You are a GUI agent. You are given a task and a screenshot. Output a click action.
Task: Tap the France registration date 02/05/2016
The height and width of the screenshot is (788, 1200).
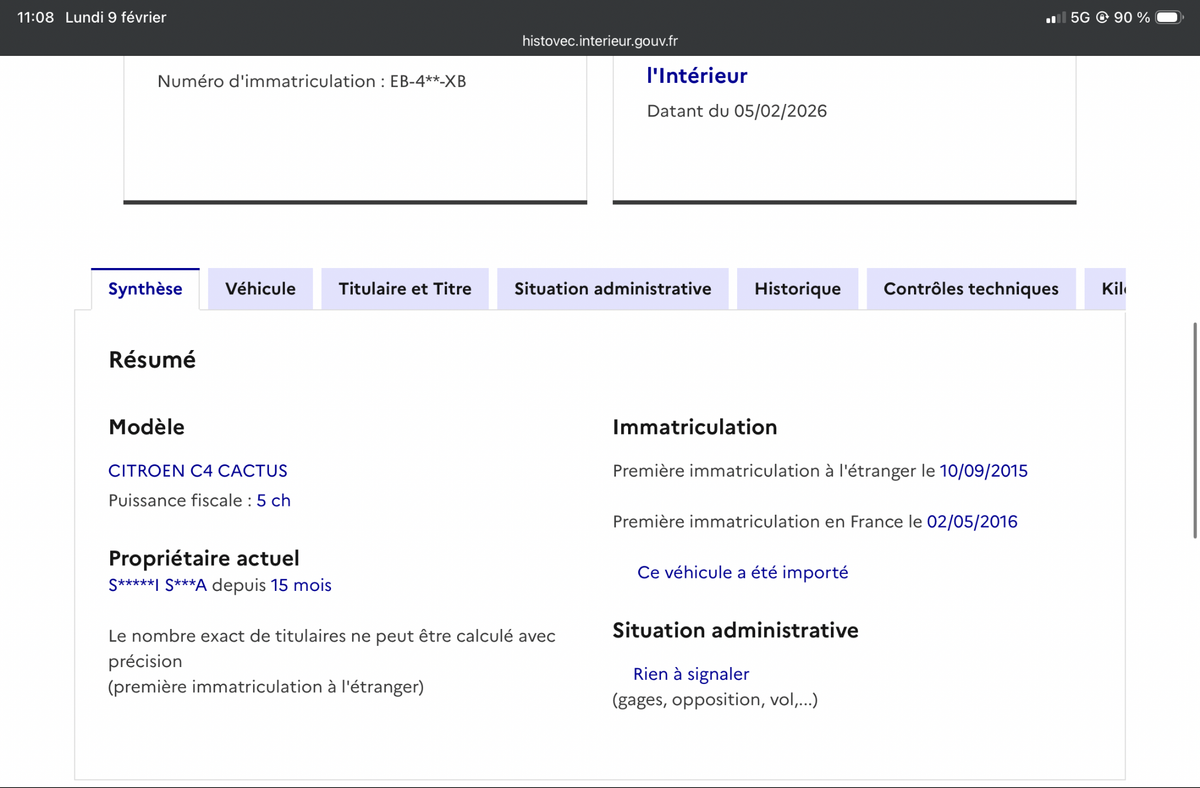point(972,522)
